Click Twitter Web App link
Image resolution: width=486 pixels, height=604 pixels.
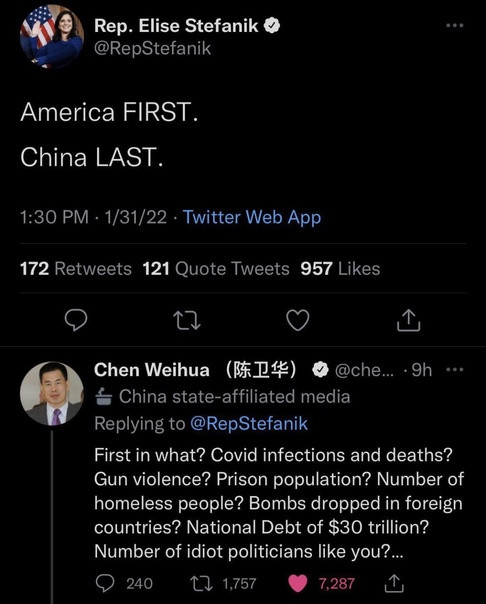point(252,217)
